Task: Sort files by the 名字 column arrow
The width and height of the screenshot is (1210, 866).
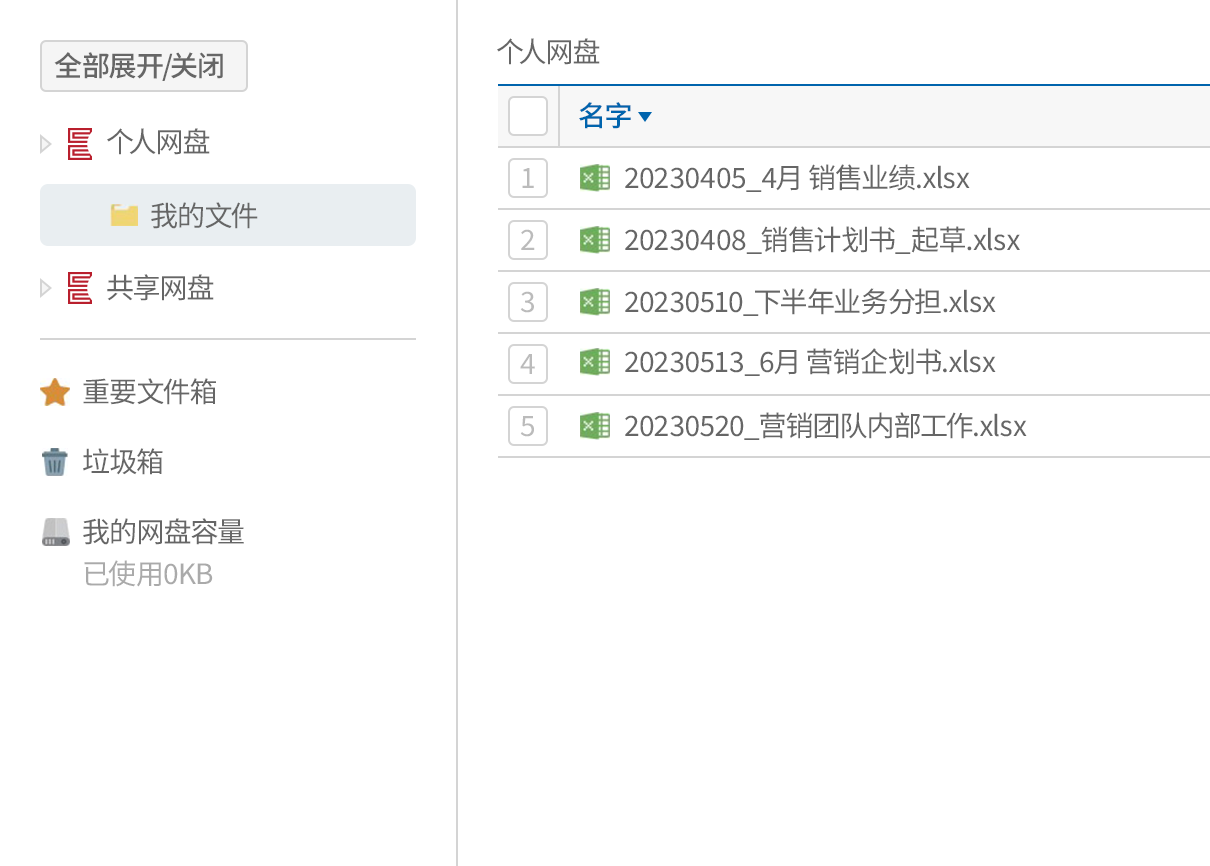Action: pos(645,117)
